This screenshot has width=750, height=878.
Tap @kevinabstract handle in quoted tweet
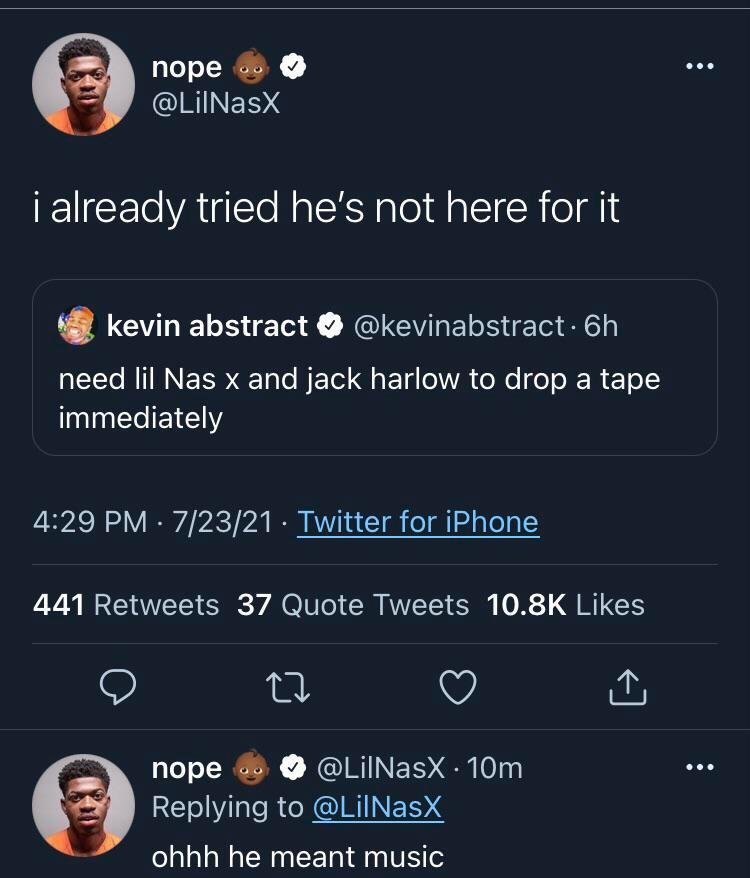pyautogui.click(x=459, y=326)
